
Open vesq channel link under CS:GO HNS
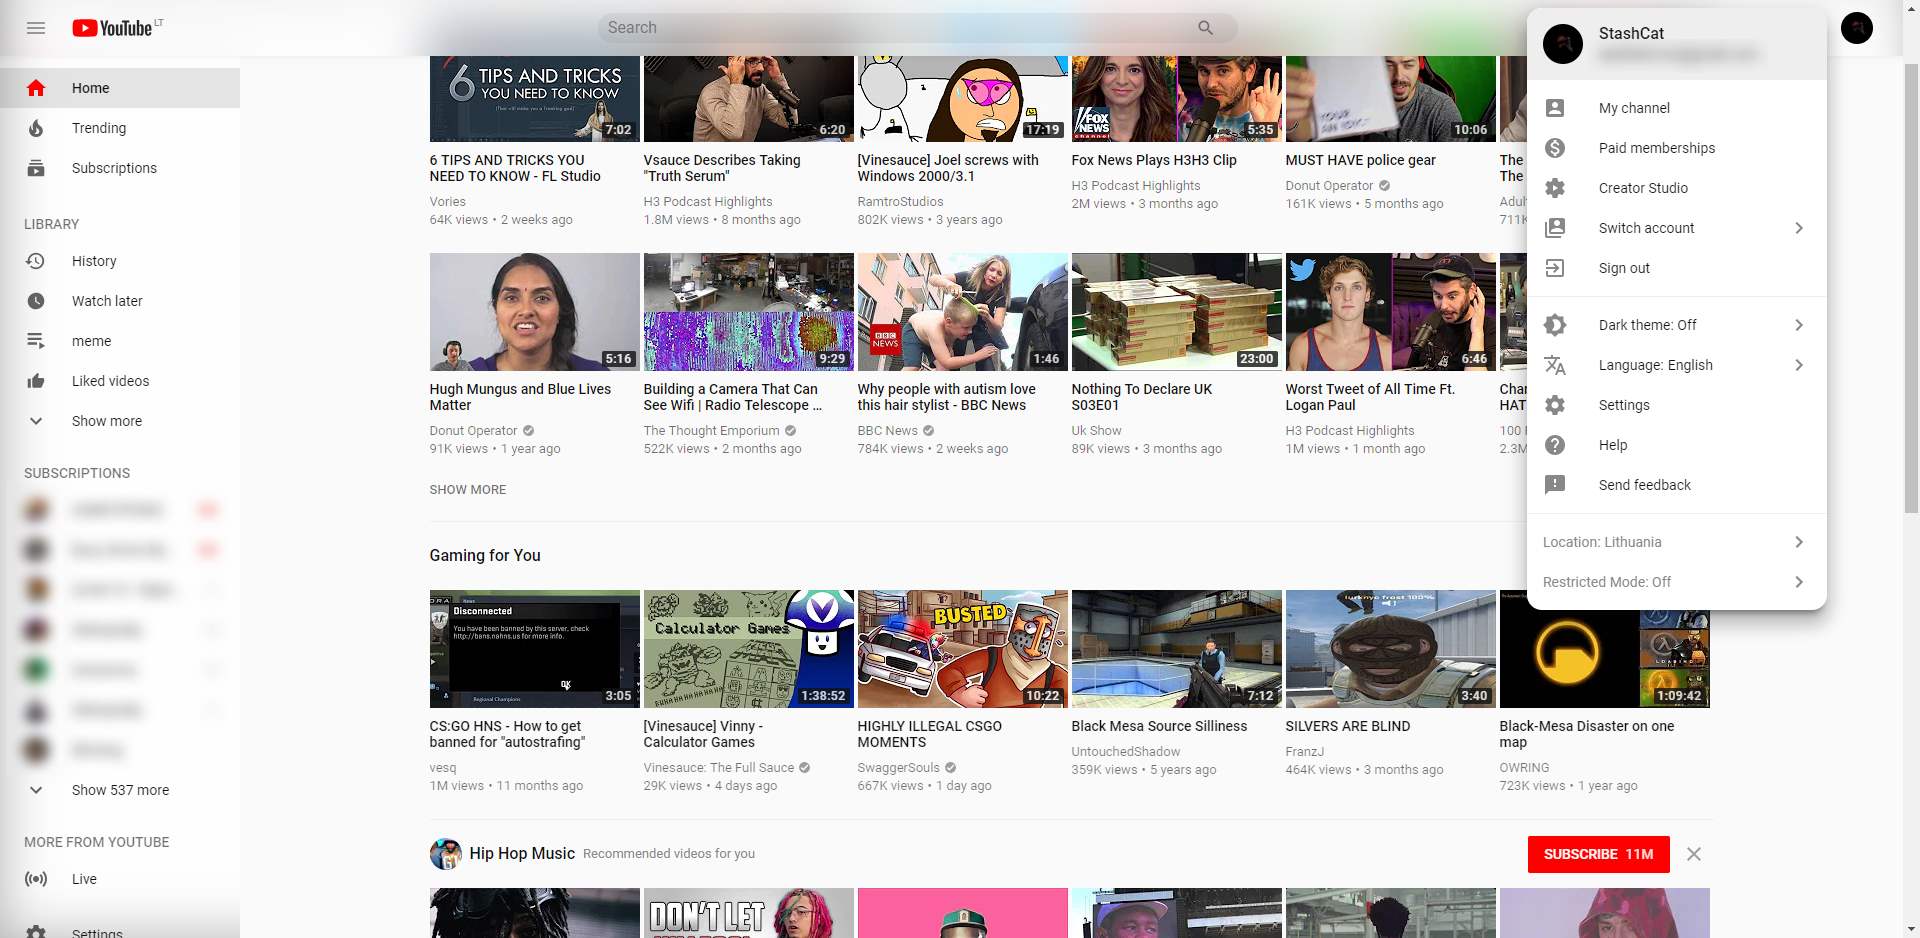443,768
